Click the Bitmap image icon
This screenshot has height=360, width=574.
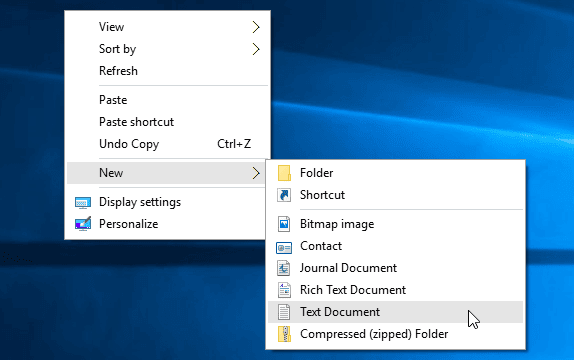tap(284, 224)
